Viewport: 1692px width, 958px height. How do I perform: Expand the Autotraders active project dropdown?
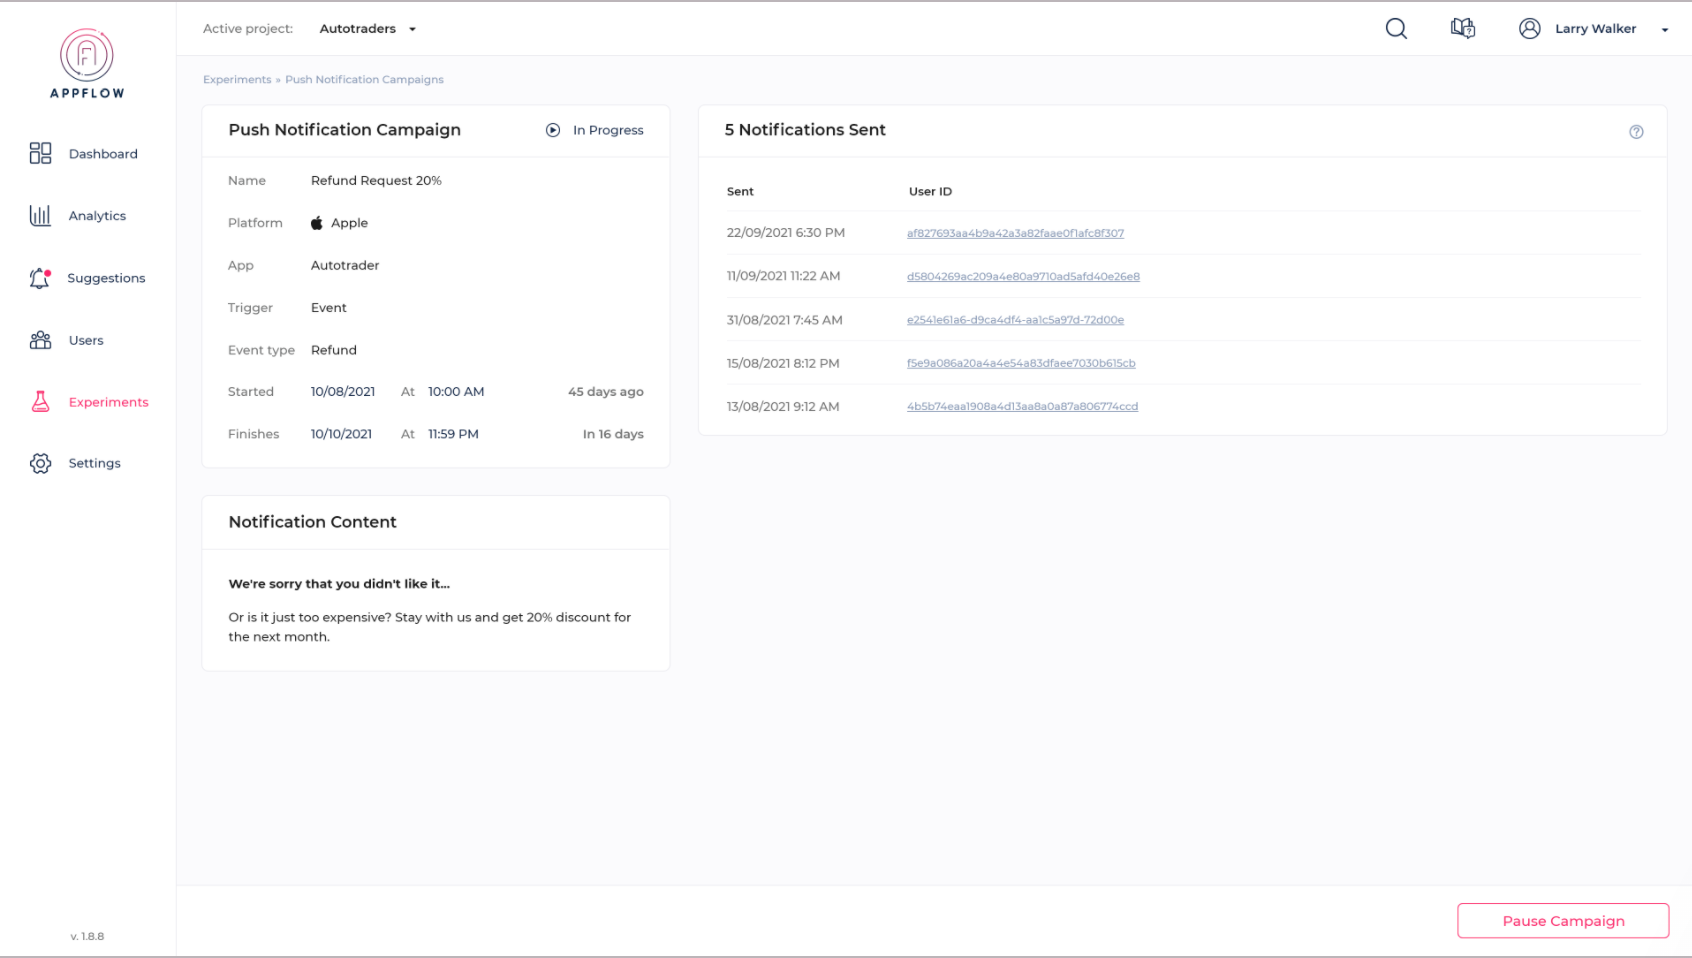click(367, 29)
